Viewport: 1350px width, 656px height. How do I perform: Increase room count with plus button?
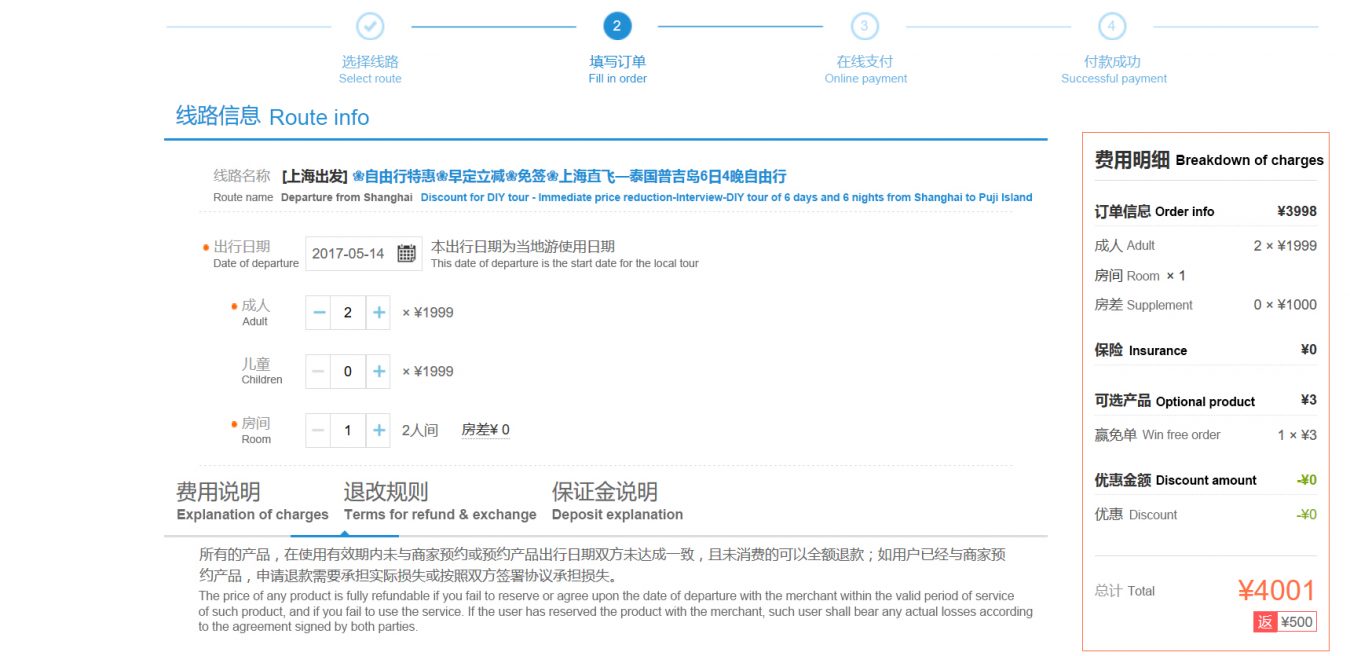coord(379,431)
